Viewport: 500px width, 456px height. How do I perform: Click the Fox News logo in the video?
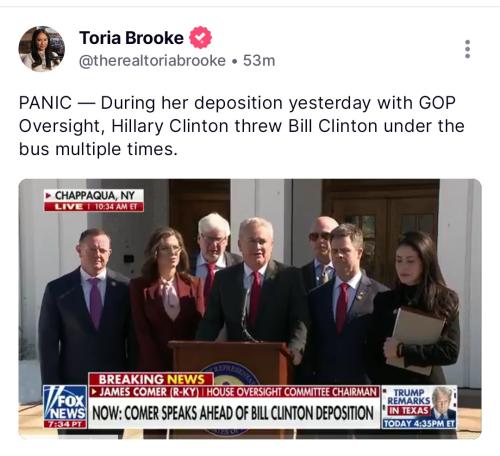point(65,403)
